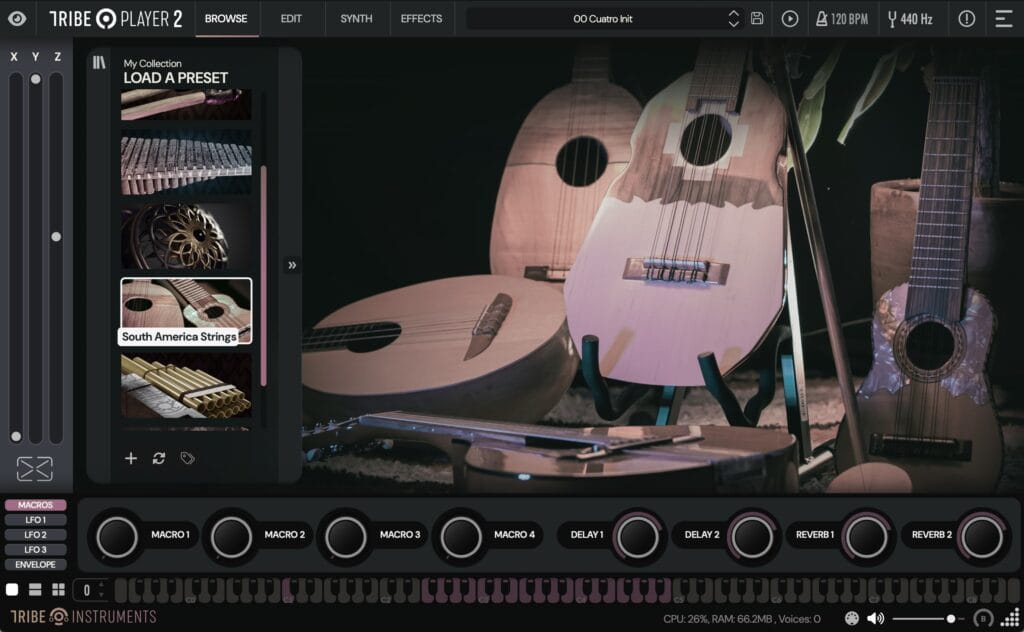Mute output with speaker icon
1024x632 pixels.
875,618
